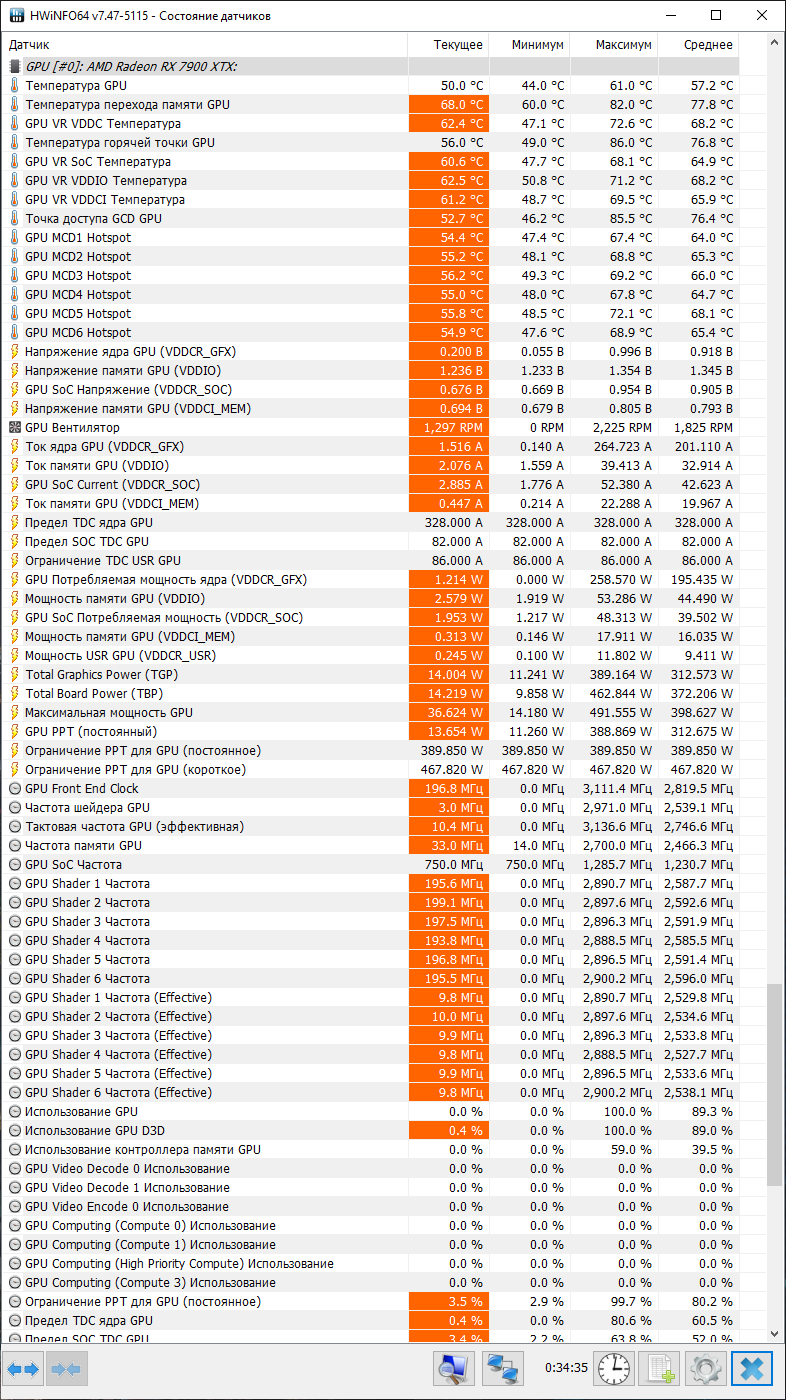The width and height of the screenshot is (786, 1400).
Task: Click thermometer icon beside Температура GPU
Action: point(15,86)
